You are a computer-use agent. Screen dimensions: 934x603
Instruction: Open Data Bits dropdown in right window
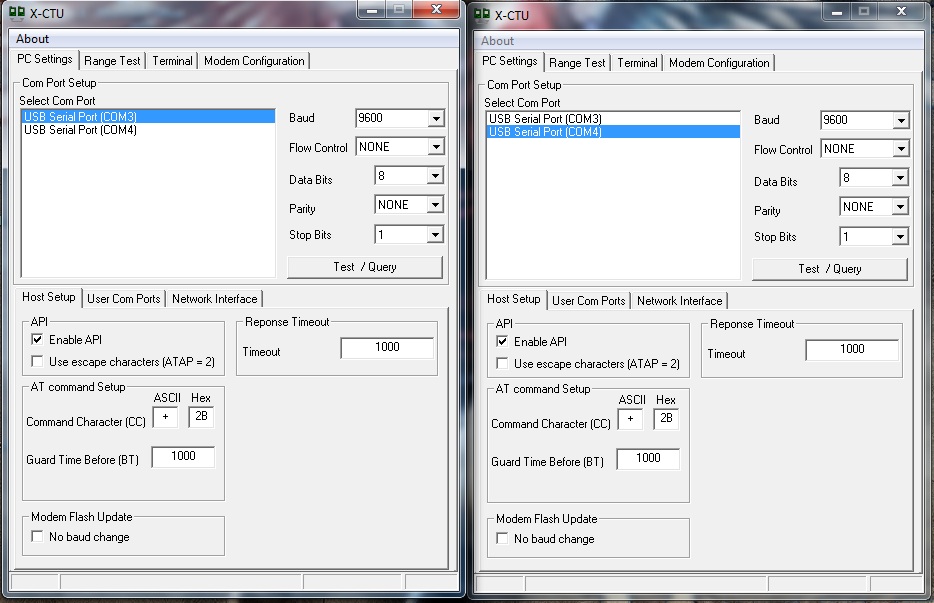(901, 178)
